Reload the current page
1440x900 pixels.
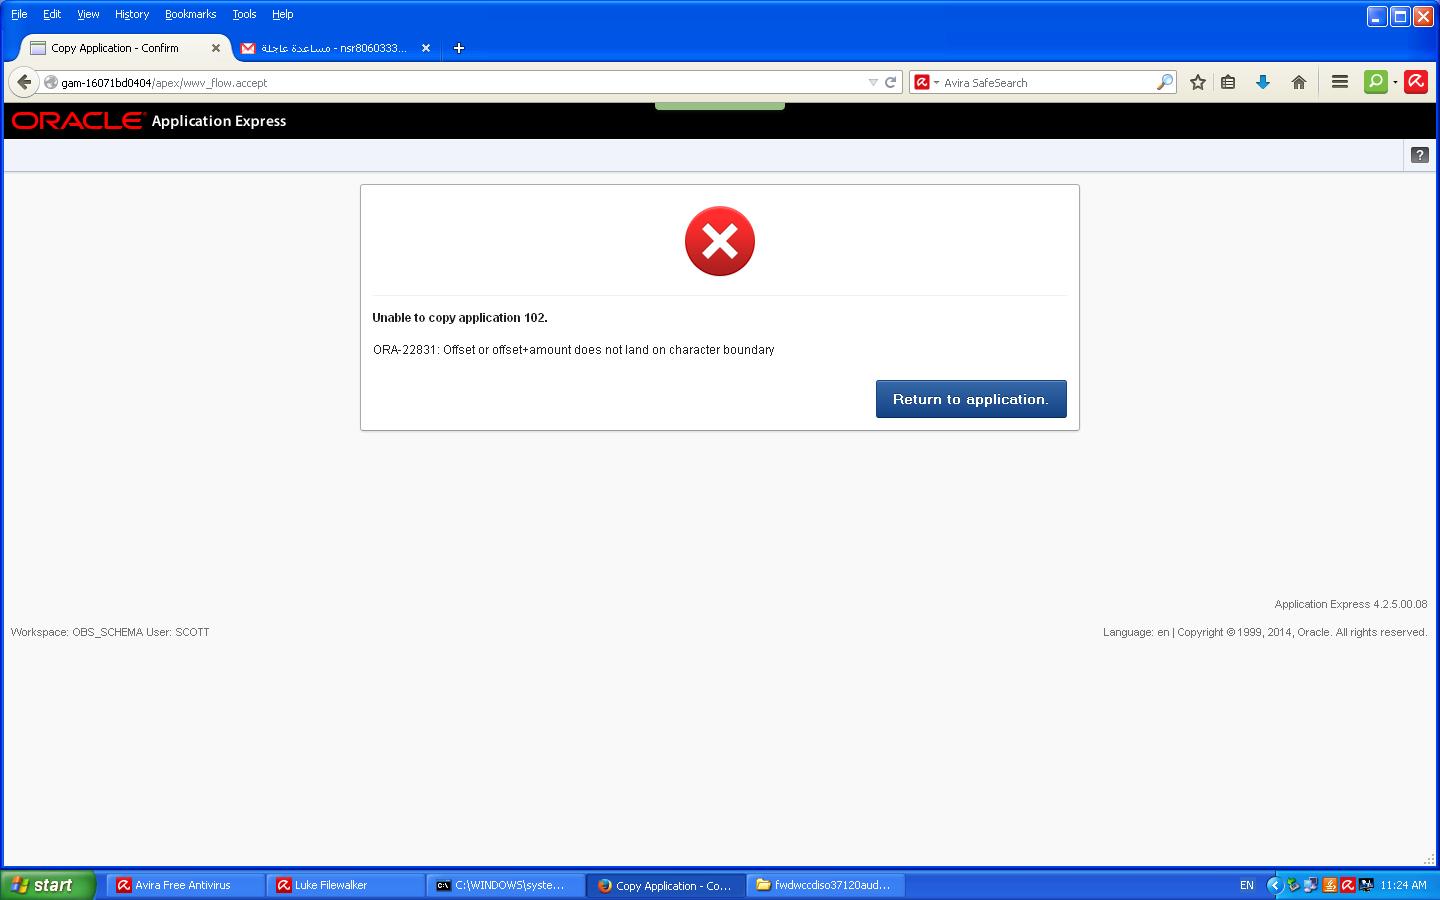tap(890, 83)
